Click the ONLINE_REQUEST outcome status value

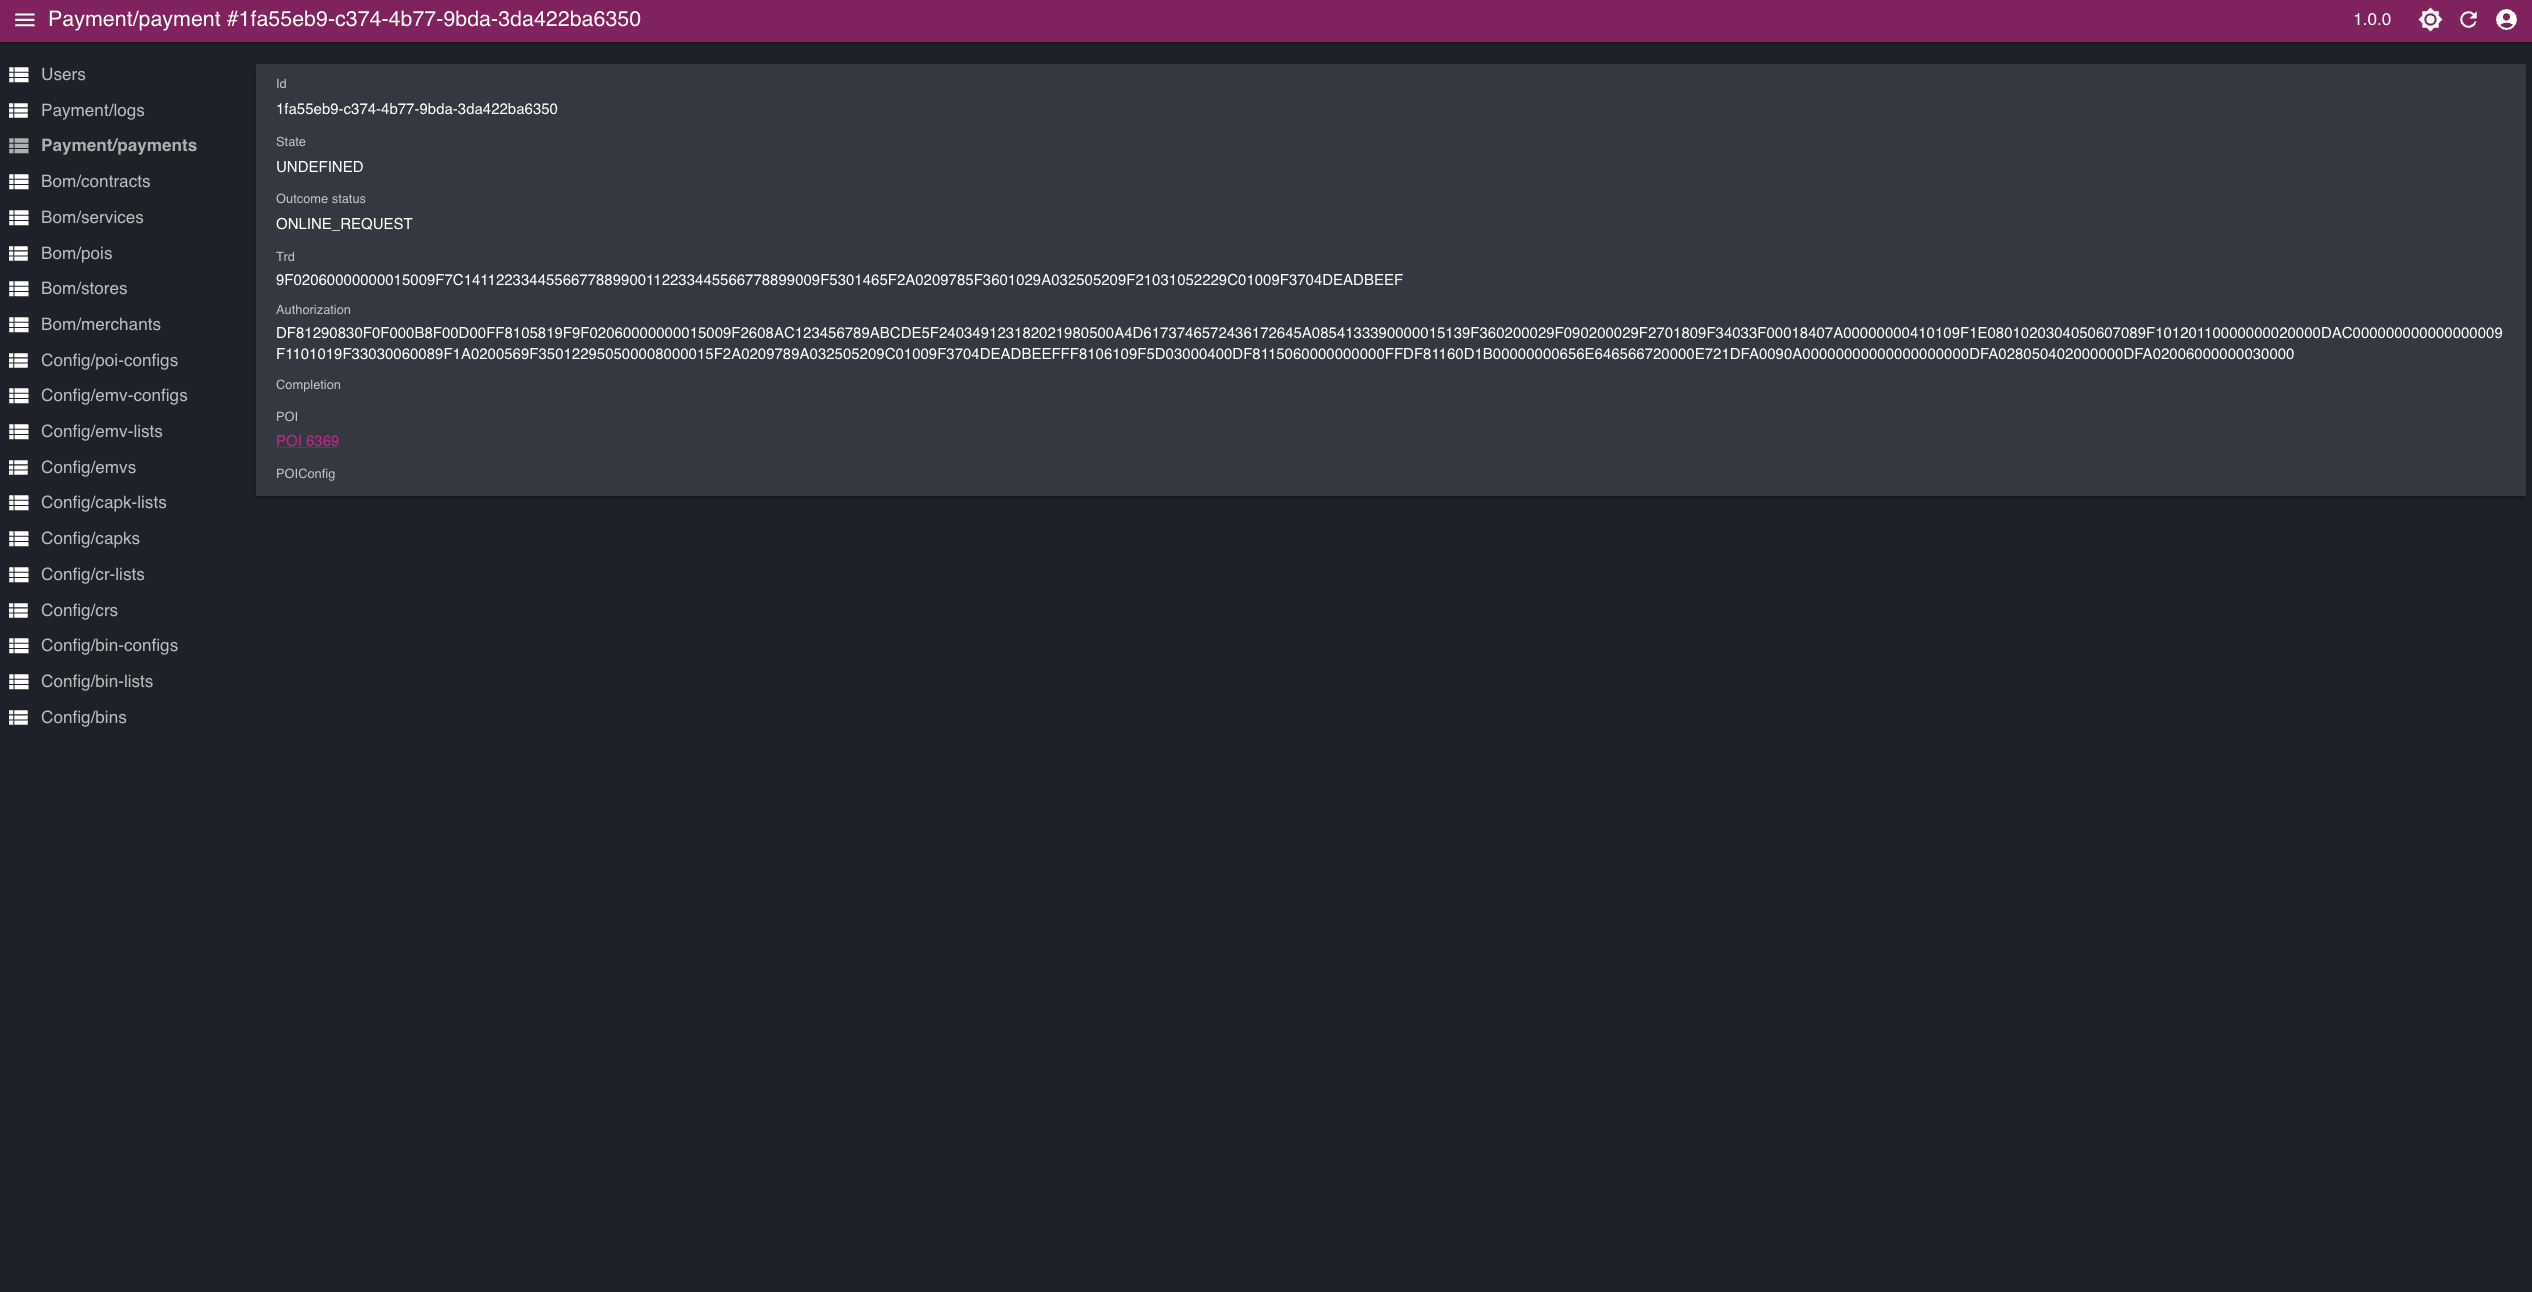click(x=344, y=224)
